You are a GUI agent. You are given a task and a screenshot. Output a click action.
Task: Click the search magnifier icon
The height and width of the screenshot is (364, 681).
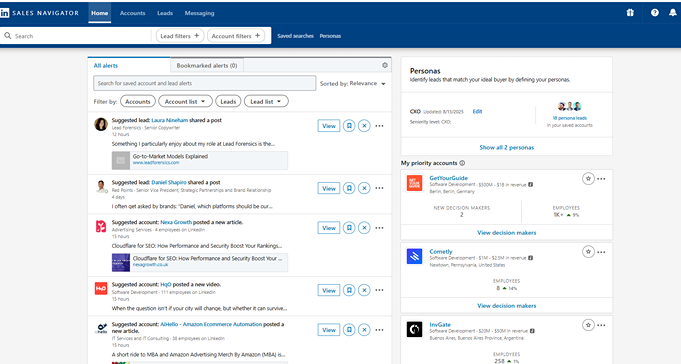[7, 36]
